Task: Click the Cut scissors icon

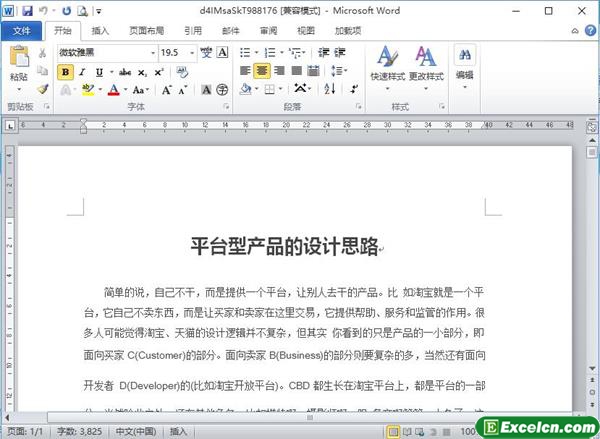Action: [42, 52]
